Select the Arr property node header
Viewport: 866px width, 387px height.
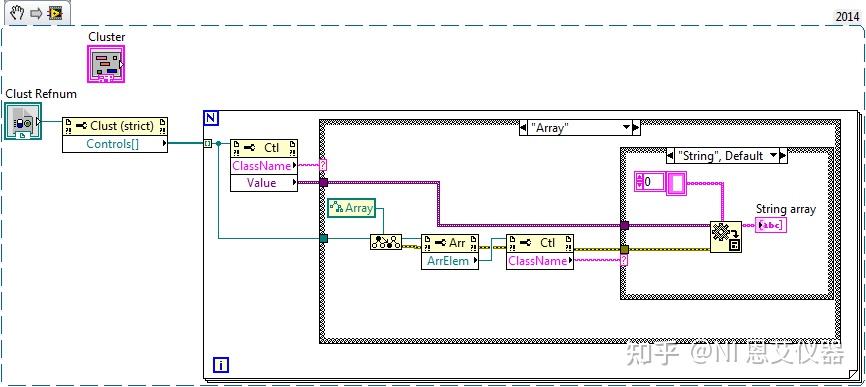pos(450,243)
